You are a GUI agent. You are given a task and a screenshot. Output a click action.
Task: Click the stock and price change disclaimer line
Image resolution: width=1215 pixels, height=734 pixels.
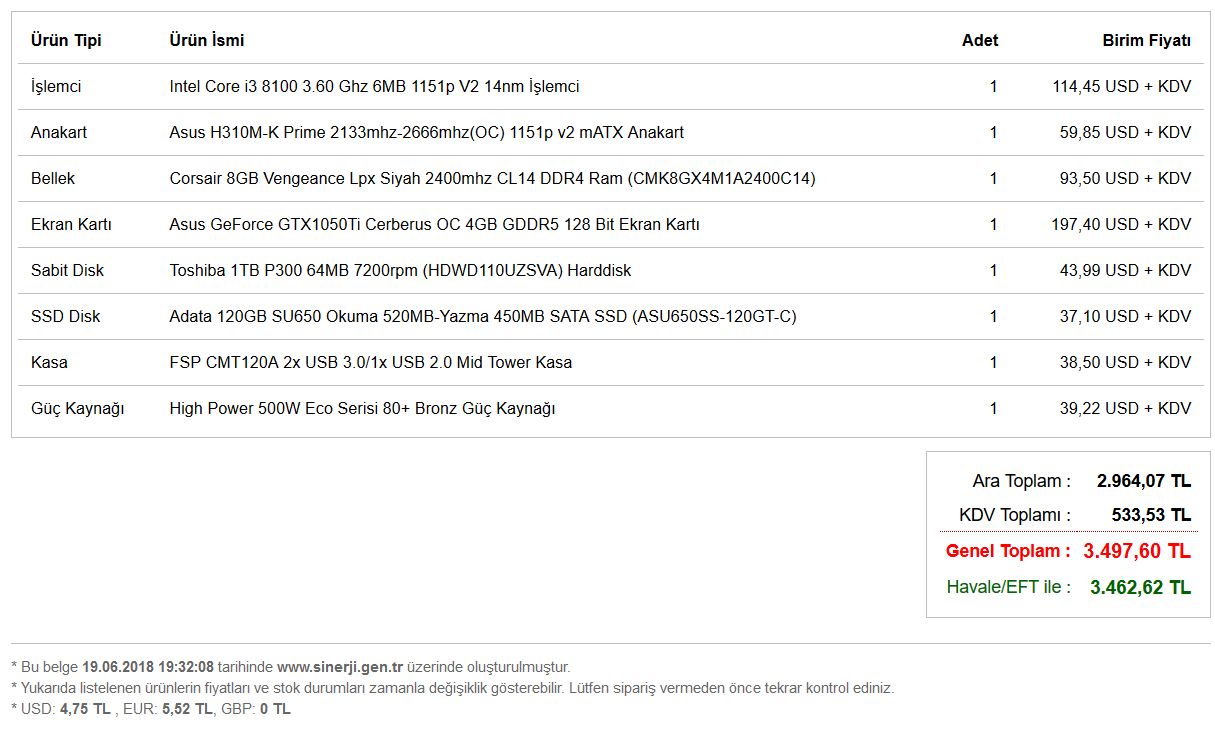point(452,688)
